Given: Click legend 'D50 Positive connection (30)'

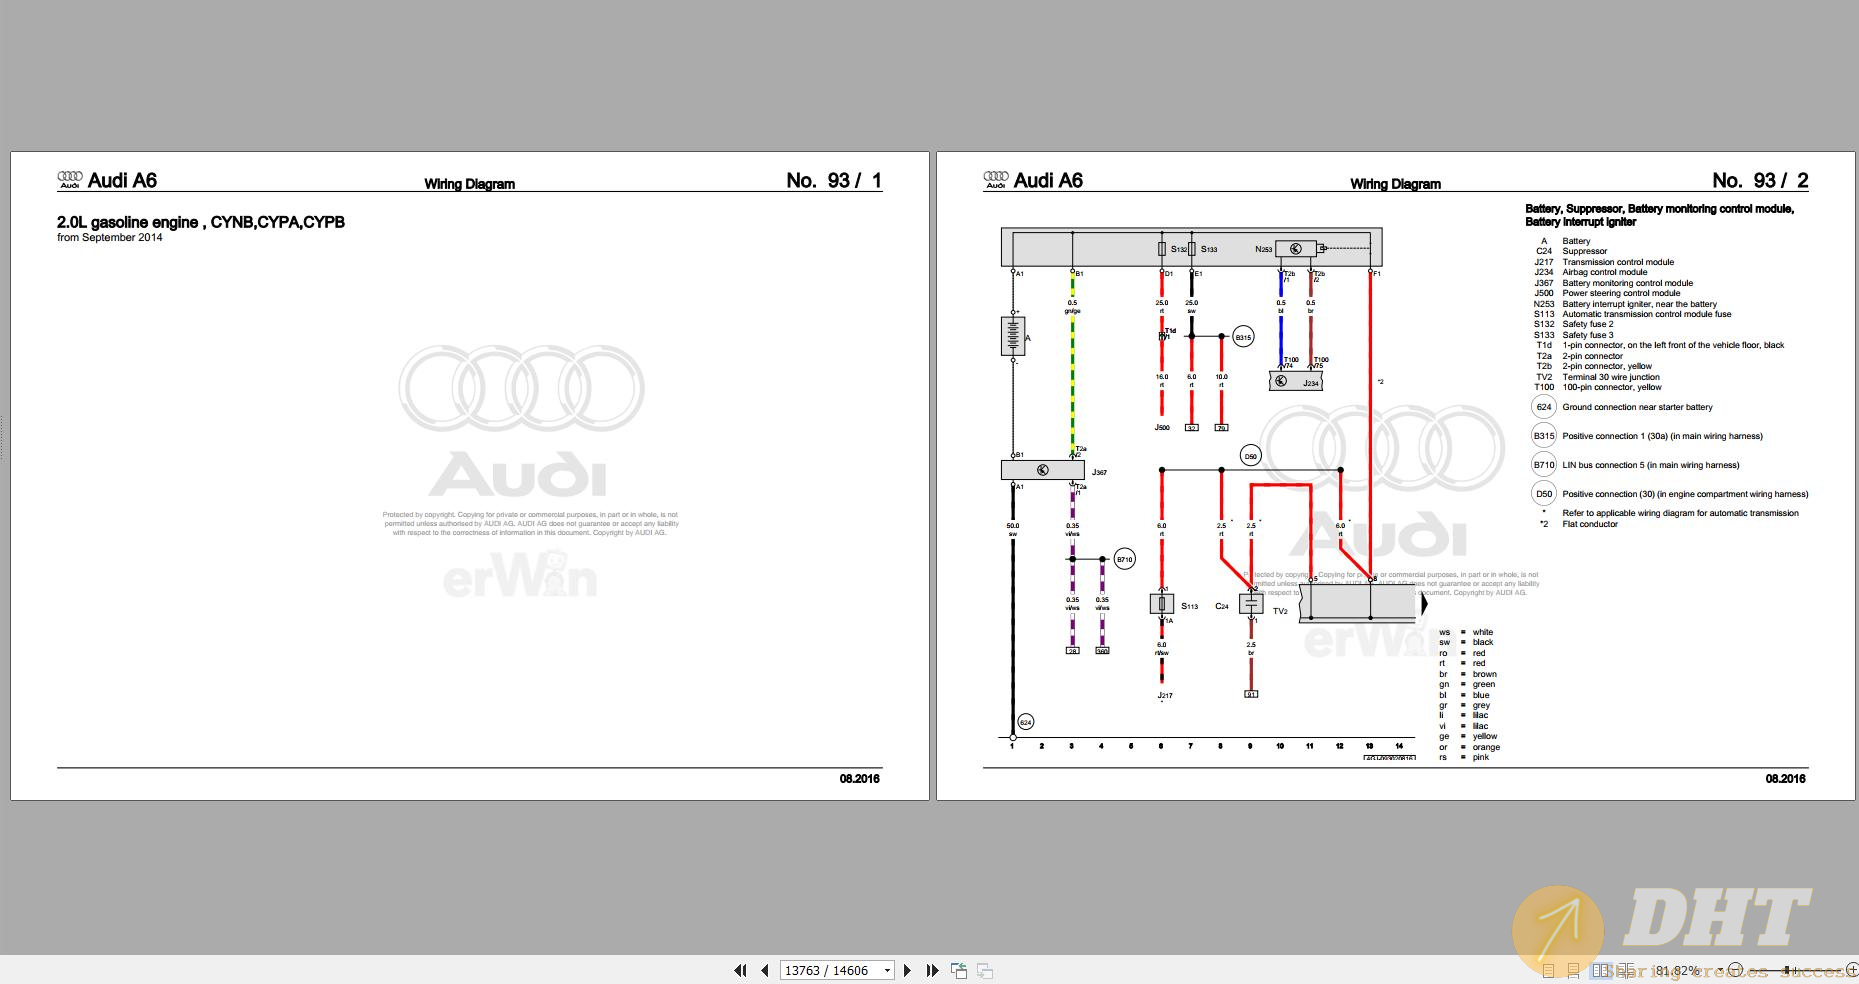Looking at the screenshot, I should (x=1670, y=494).
